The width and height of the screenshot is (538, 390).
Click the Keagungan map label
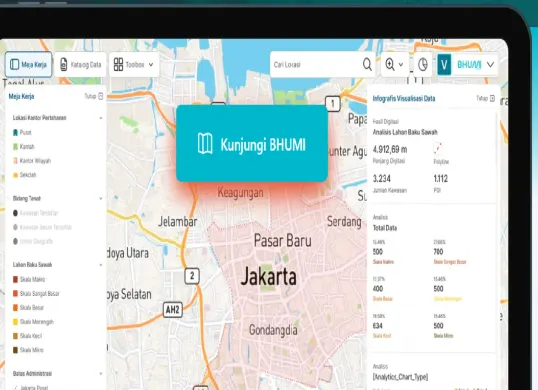click(x=241, y=193)
